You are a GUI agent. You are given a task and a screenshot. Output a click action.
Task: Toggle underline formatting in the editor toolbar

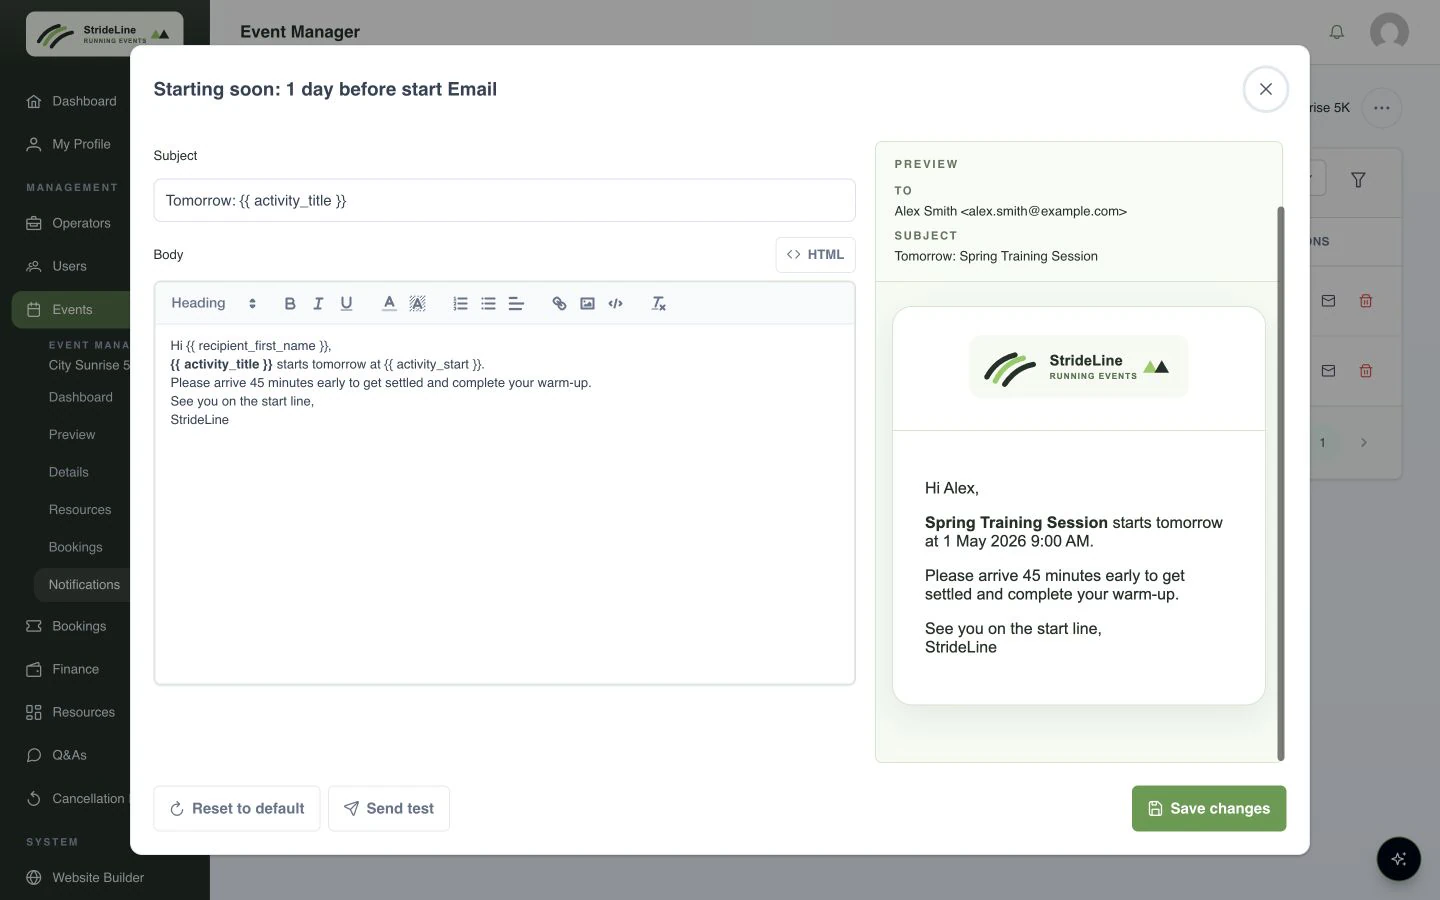346,303
